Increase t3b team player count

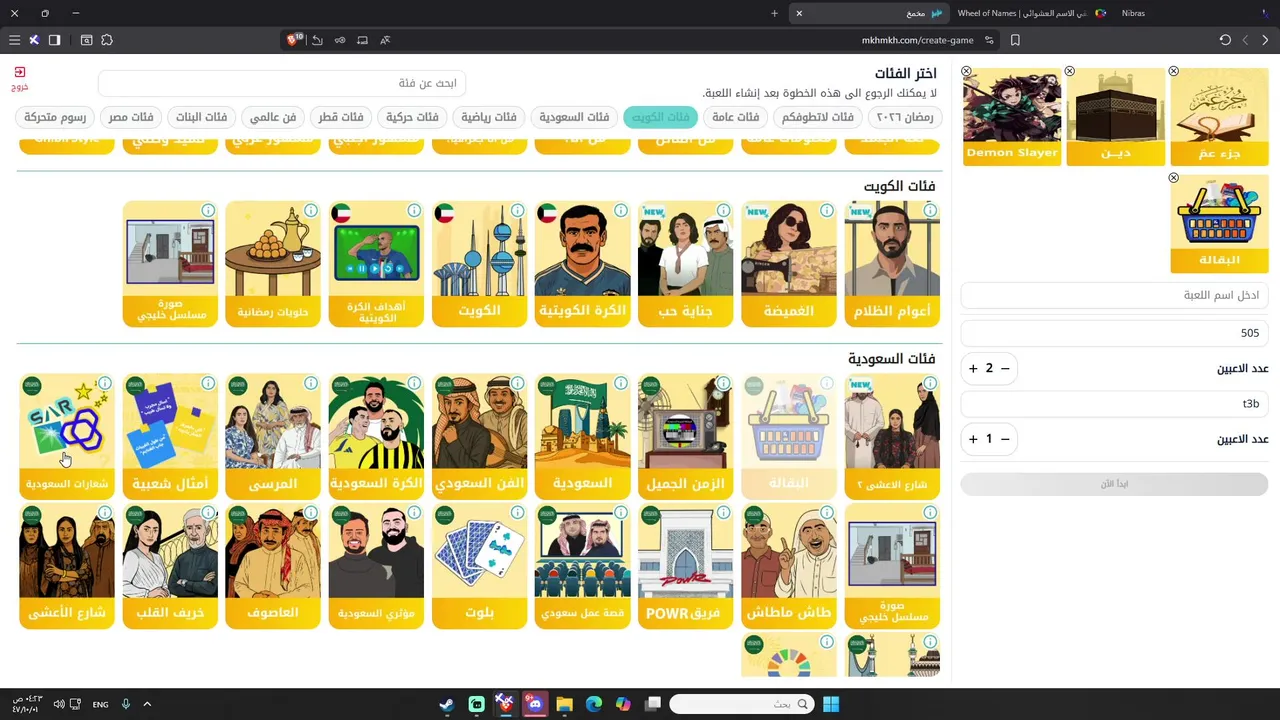[973, 439]
